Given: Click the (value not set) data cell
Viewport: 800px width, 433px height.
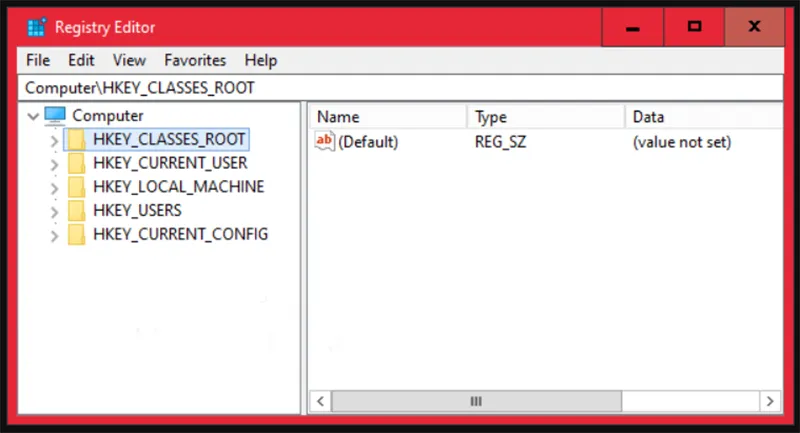Looking at the screenshot, I should 682,142.
